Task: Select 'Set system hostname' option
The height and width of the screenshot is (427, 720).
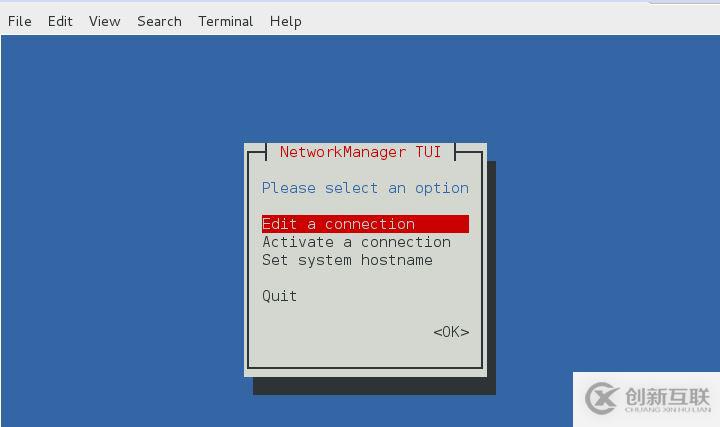Action: click(x=347, y=260)
